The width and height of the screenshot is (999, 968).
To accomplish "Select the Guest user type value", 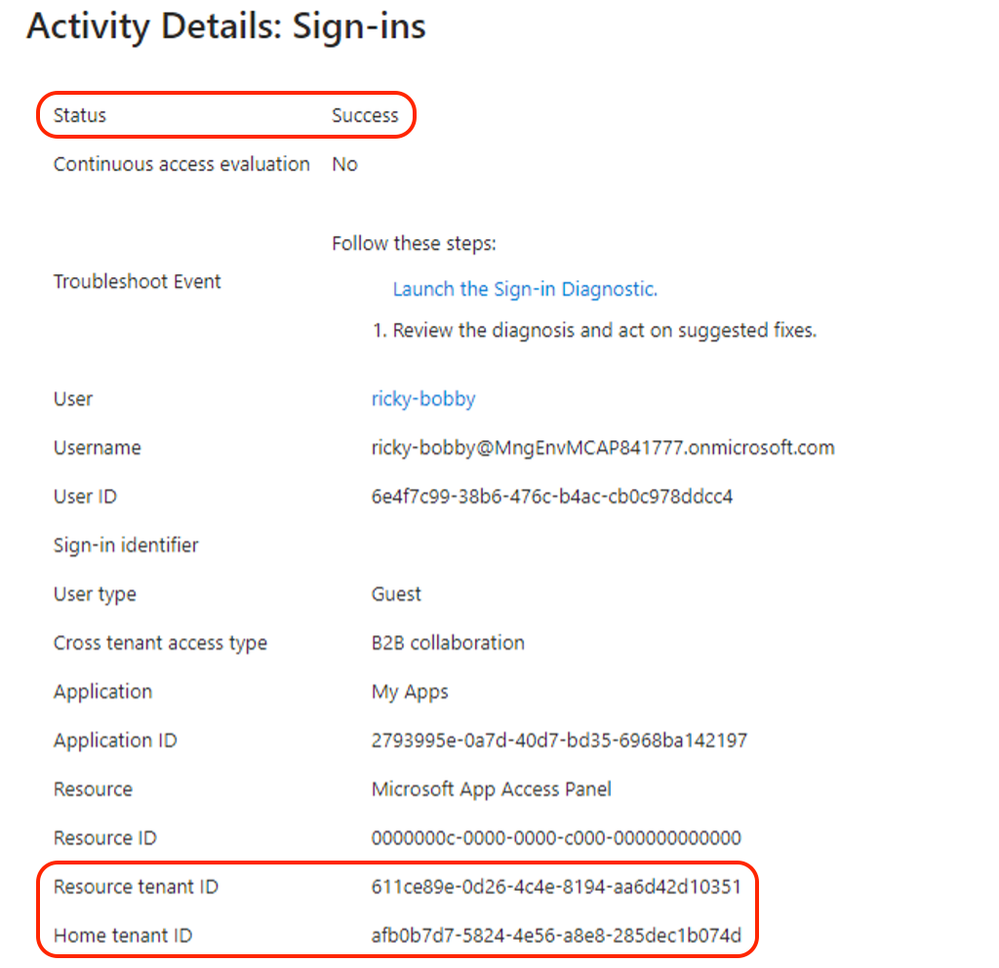I will (396, 594).
